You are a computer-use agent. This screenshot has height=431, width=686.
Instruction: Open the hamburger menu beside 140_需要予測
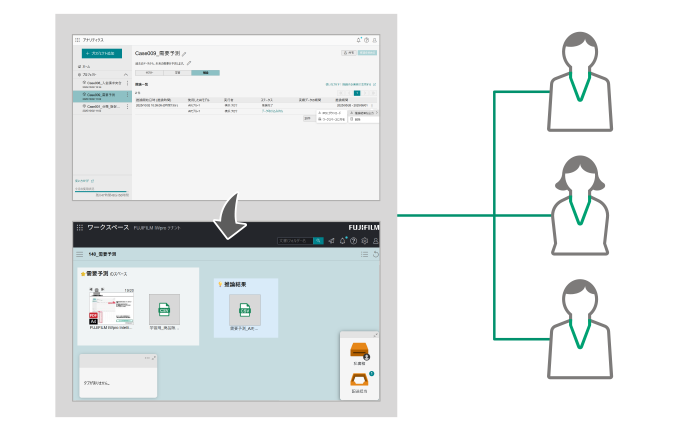click(x=80, y=254)
